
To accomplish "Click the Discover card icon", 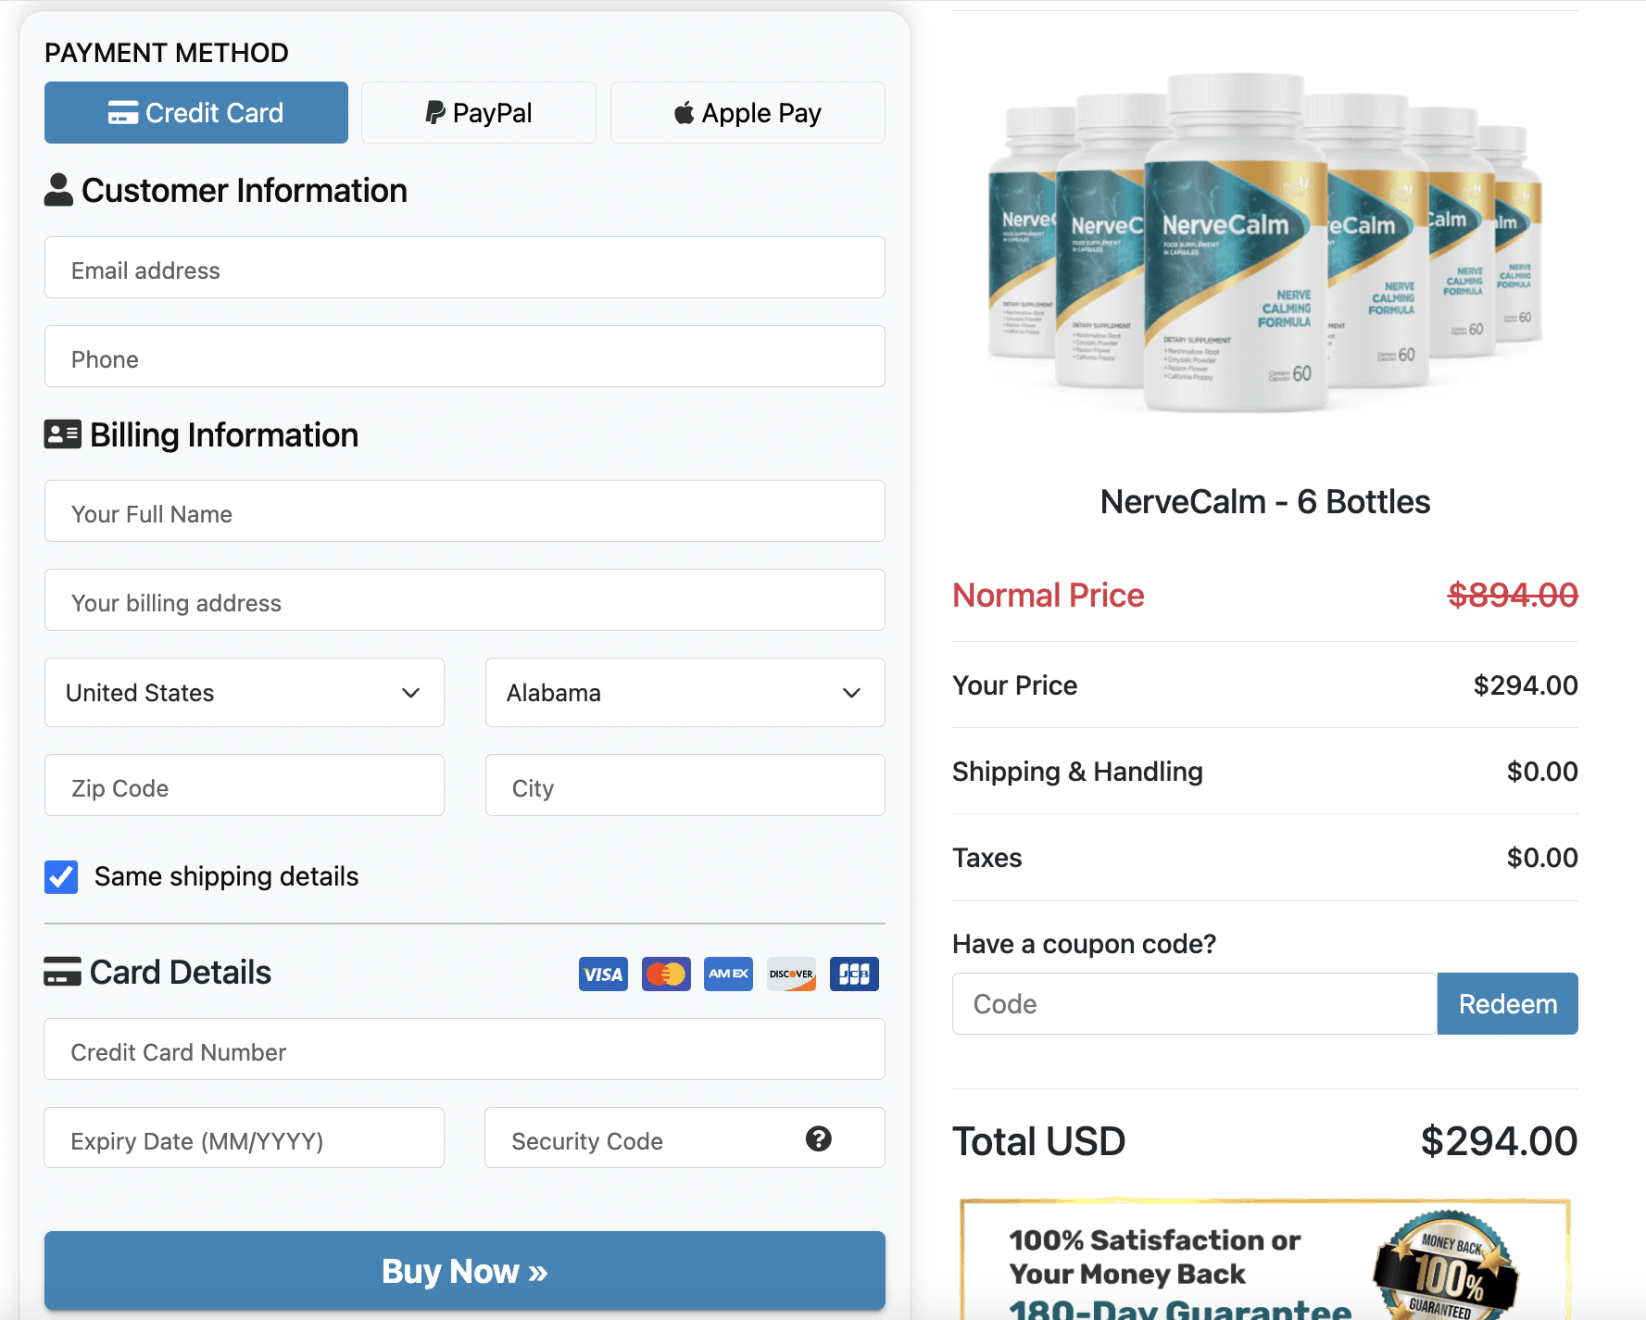I will (791, 973).
